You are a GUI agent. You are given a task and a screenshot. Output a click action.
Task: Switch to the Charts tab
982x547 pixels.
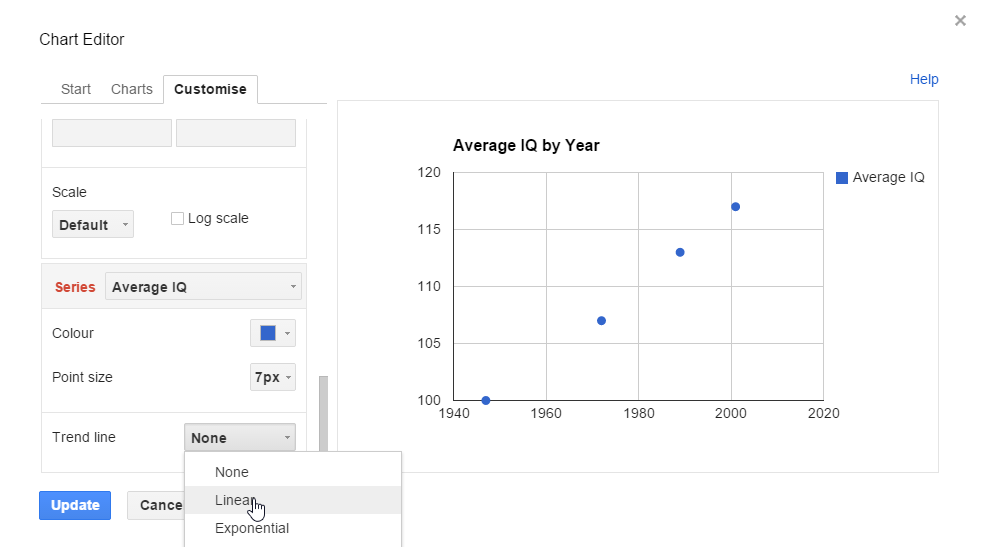(132, 89)
